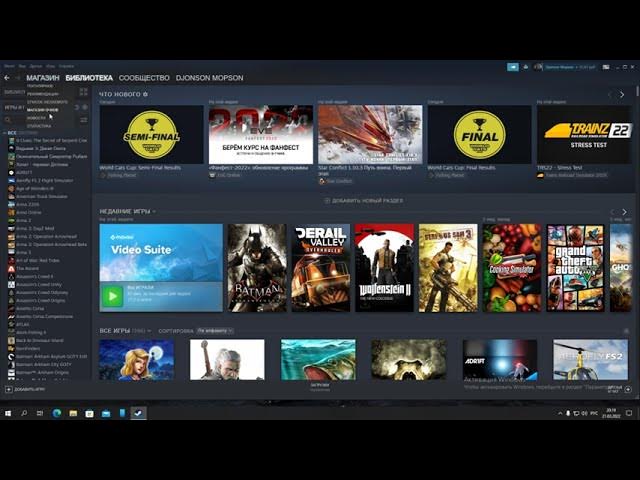Screen dimensions: 640x480
Task: Open the Windows Start menu
Action: [x=8, y=413]
